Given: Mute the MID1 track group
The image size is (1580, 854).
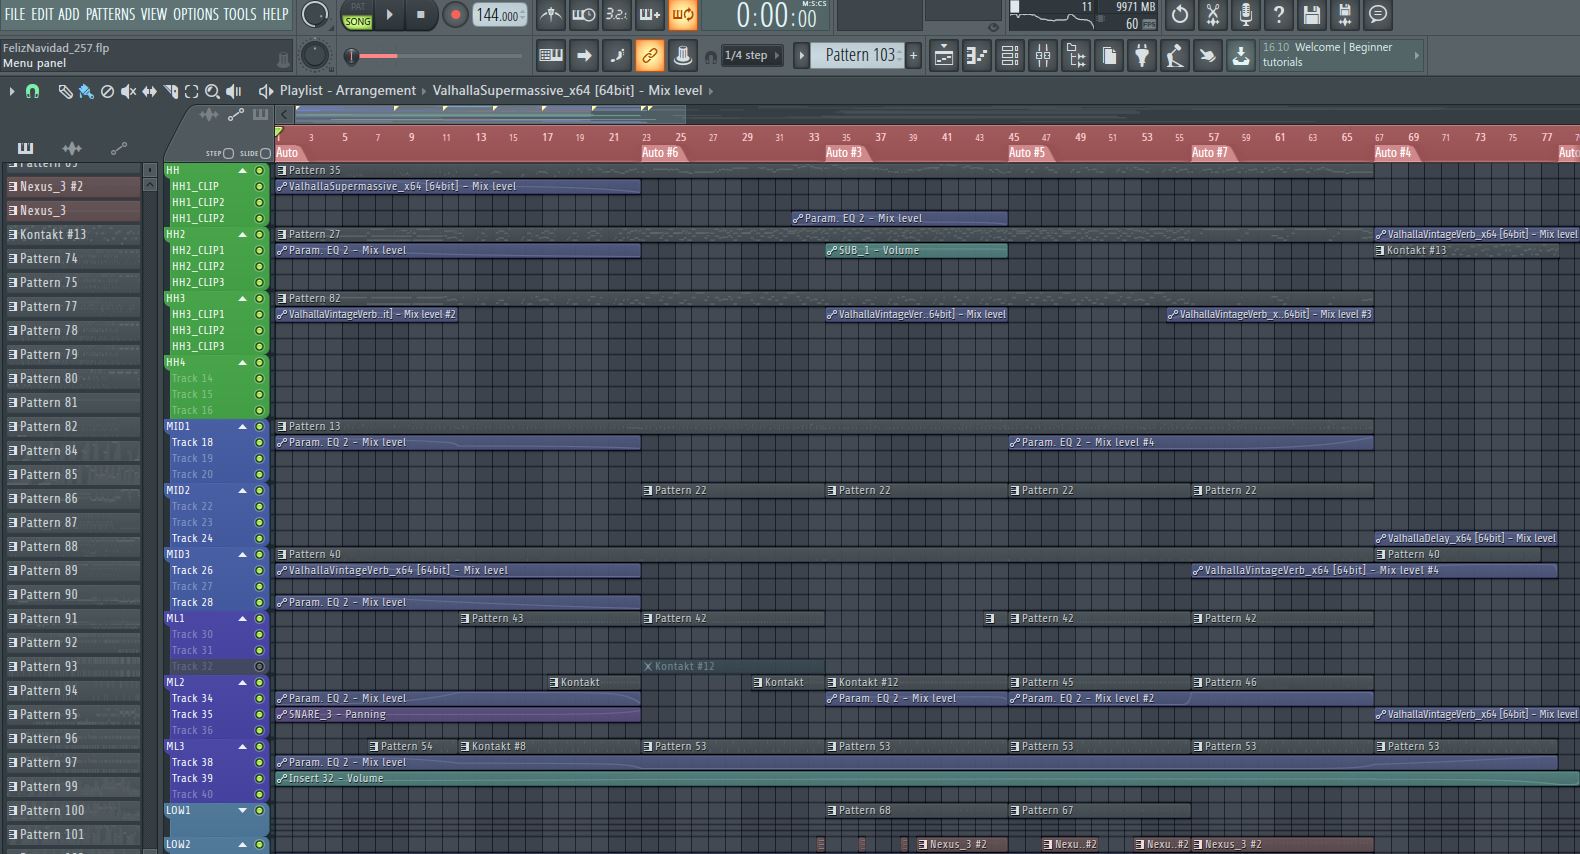Looking at the screenshot, I should 259,426.
